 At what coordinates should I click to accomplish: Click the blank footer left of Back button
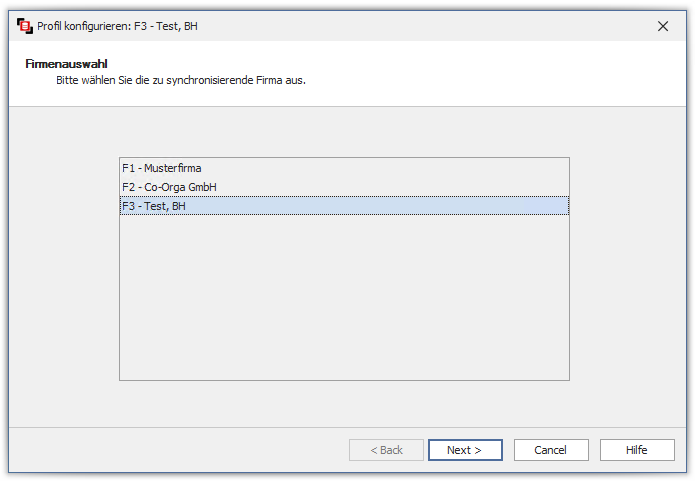(x=180, y=450)
